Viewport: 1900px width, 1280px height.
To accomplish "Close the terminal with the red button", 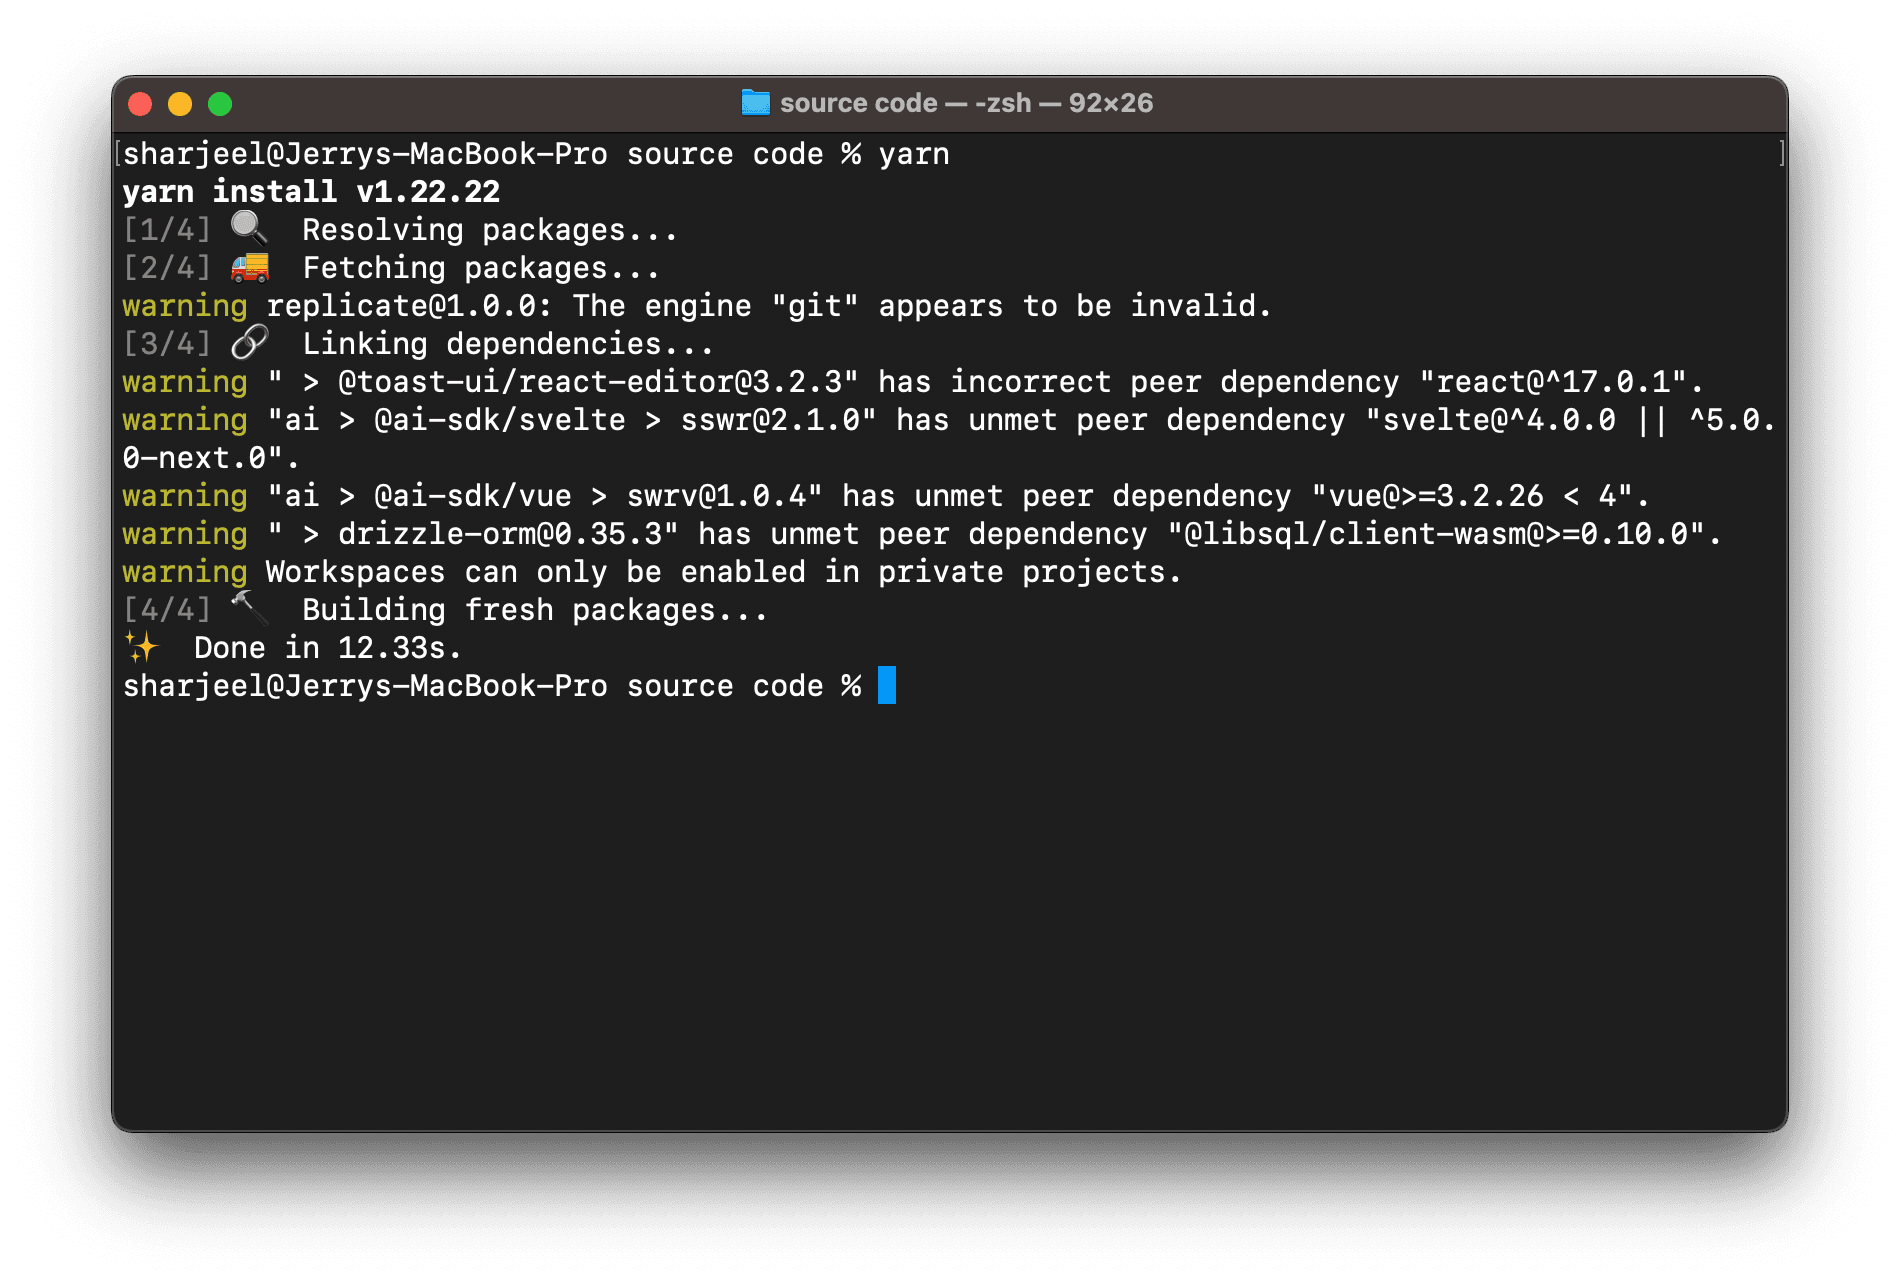I will 140,104.
